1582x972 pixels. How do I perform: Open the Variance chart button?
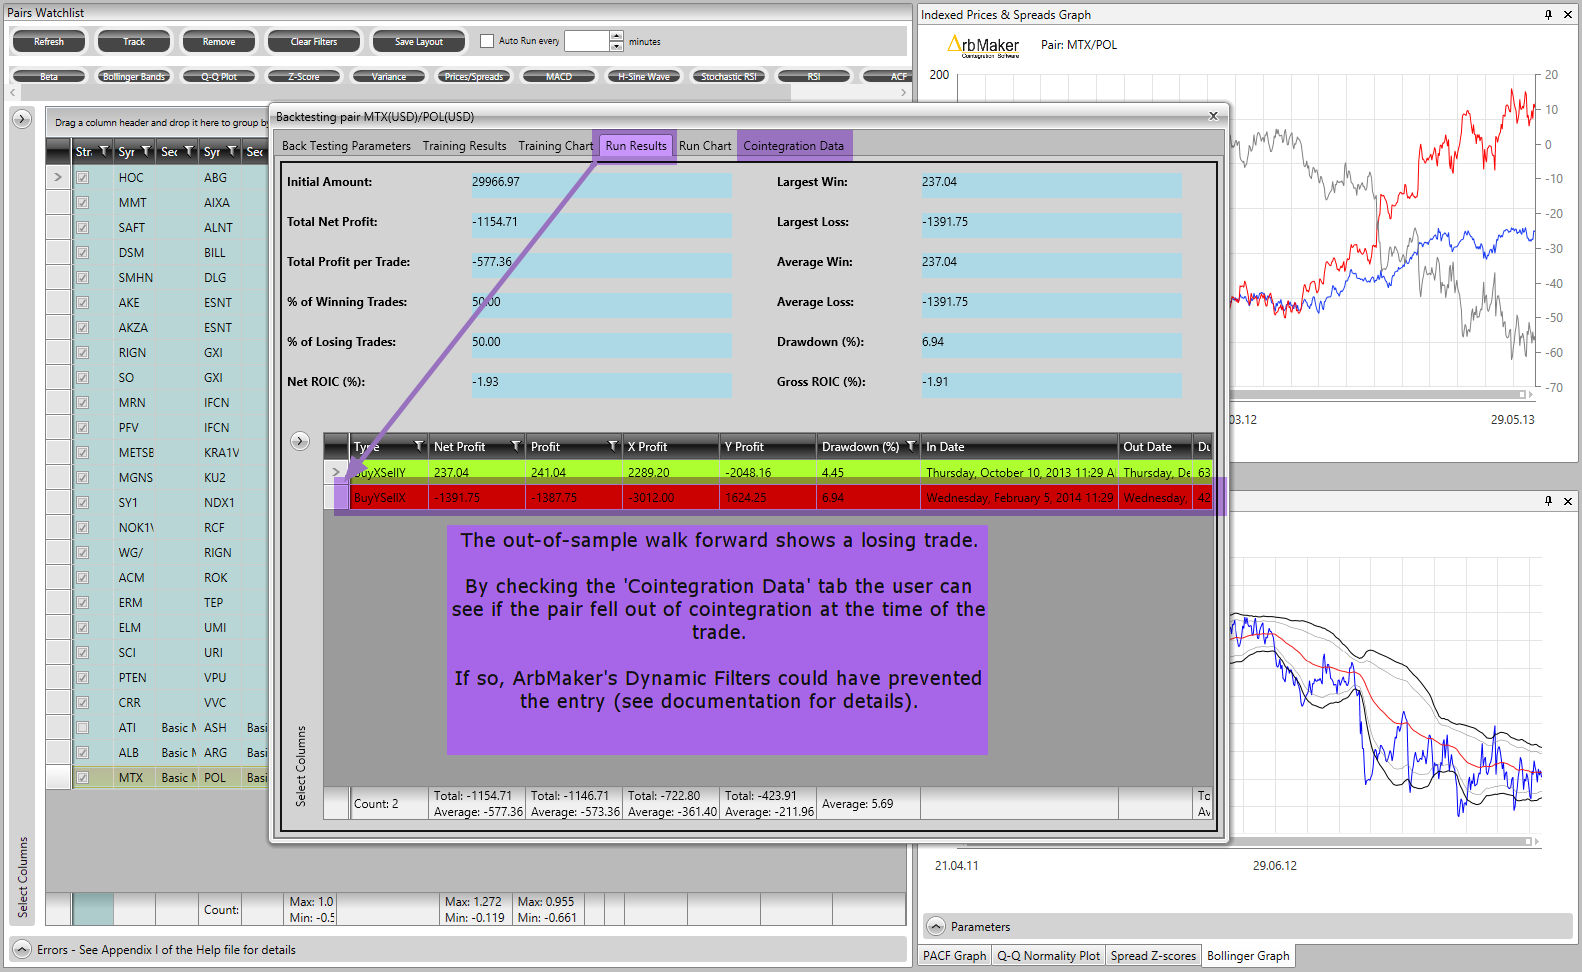tap(389, 77)
